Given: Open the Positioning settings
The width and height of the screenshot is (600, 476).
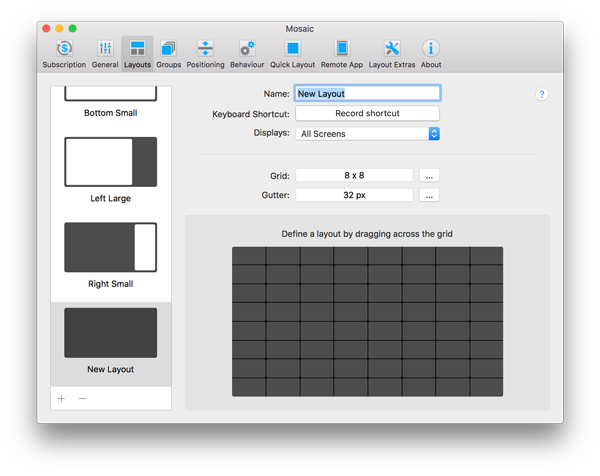Looking at the screenshot, I should click(205, 52).
